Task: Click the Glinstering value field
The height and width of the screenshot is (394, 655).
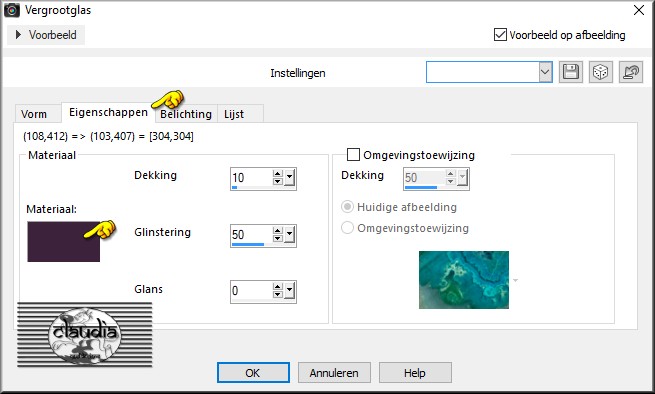Action: click(251, 234)
